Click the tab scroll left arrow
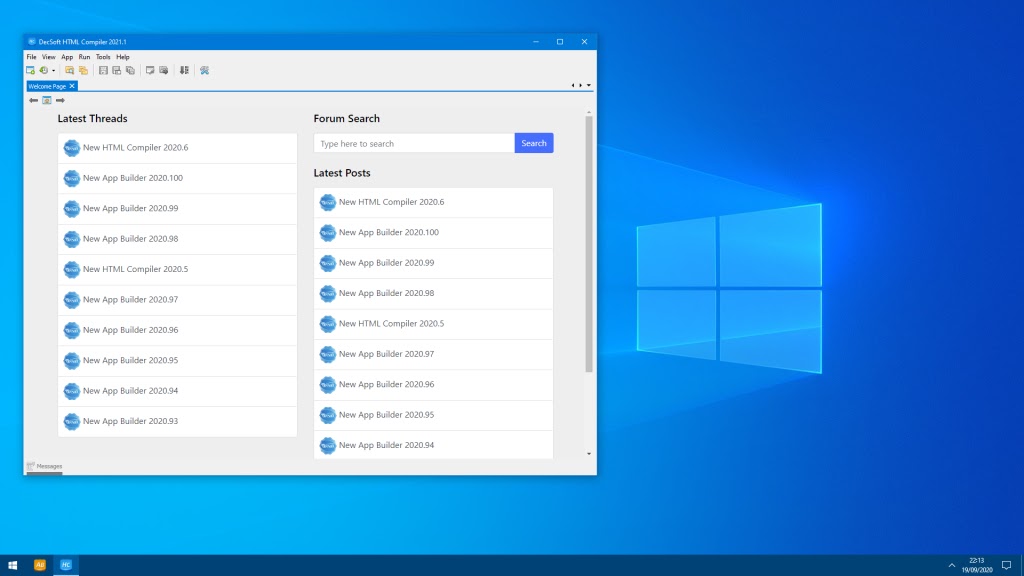The width and height of the screenshot is (1024, 576). tap(573, 86)
